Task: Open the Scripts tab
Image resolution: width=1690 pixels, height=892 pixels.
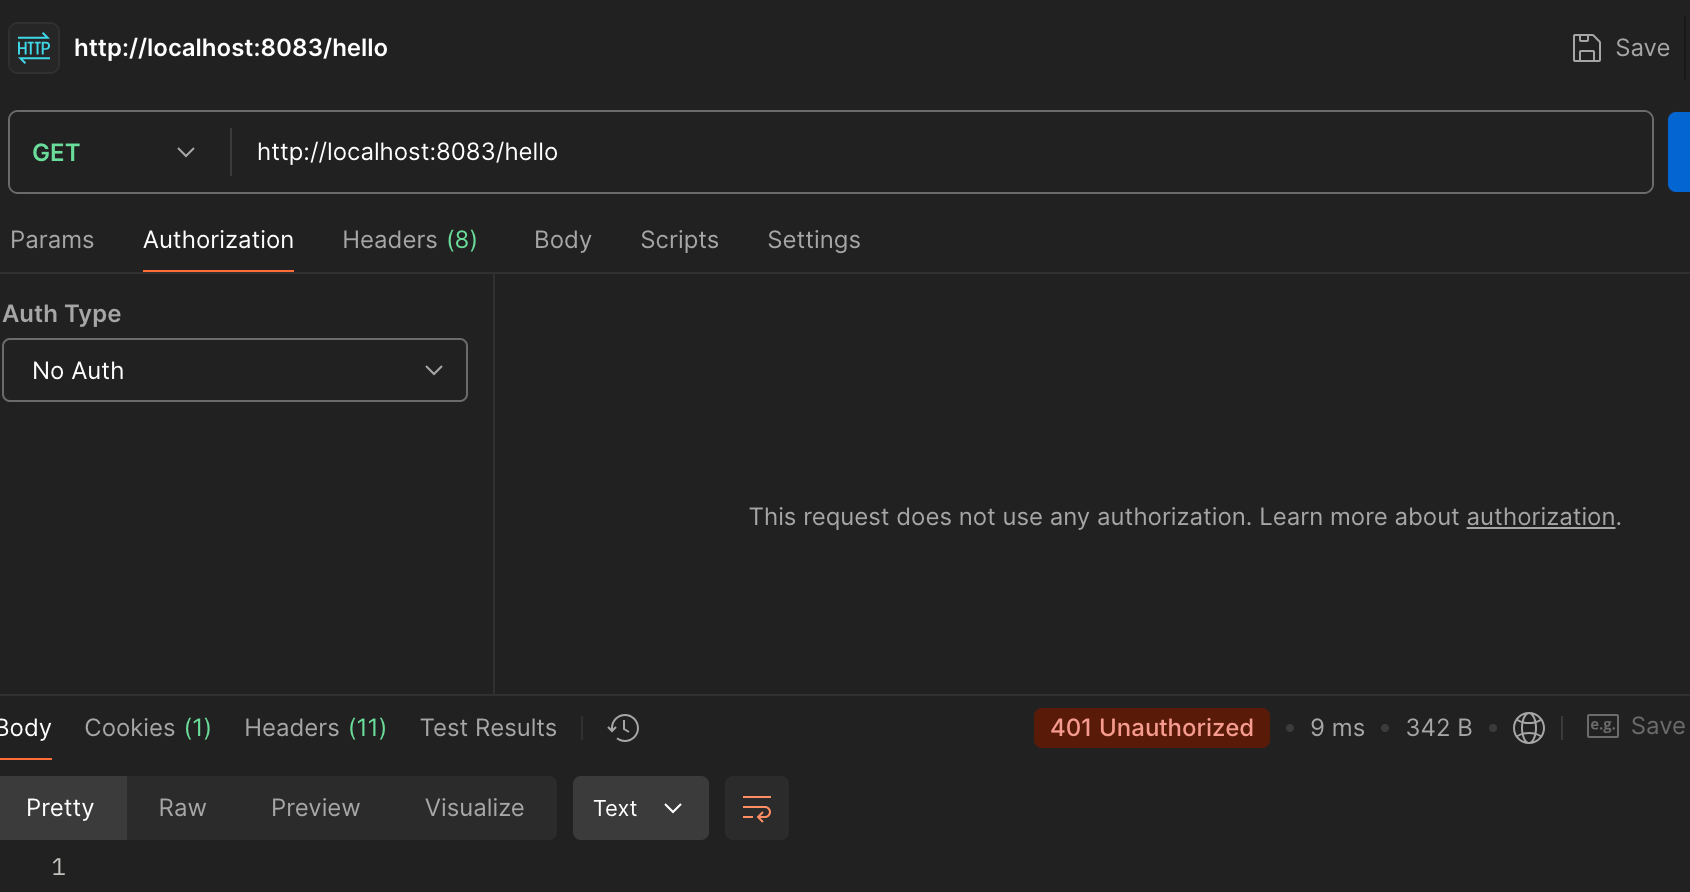Action: (x=679, y=240)
